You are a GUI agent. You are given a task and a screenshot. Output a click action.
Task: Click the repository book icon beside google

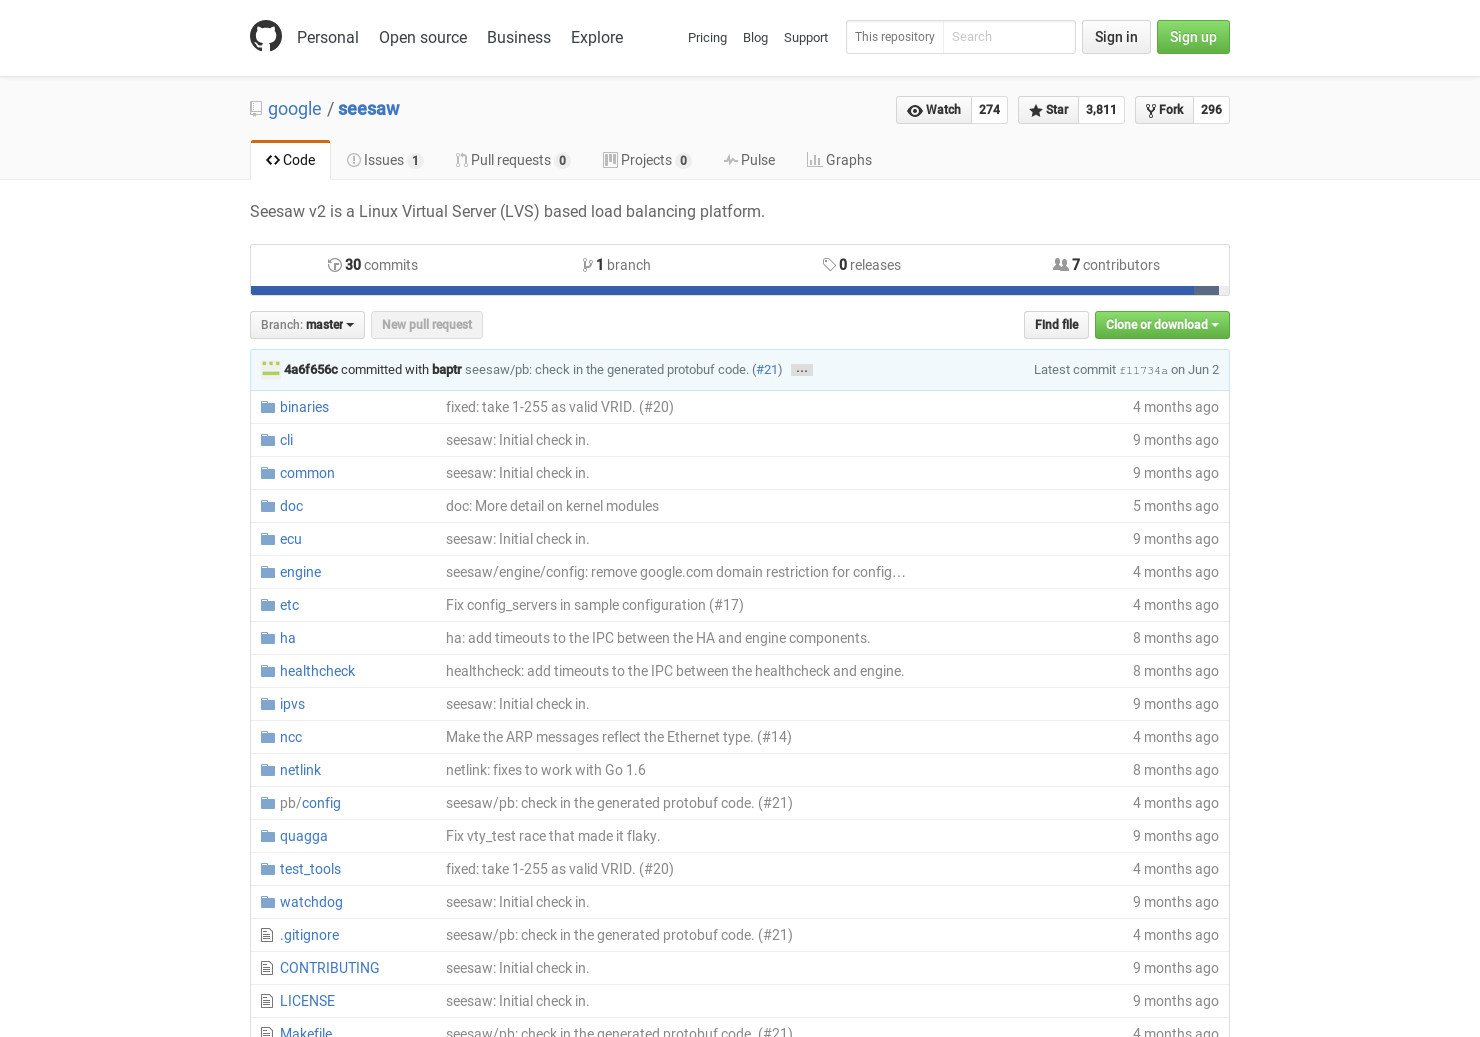[x=256, y=109]
